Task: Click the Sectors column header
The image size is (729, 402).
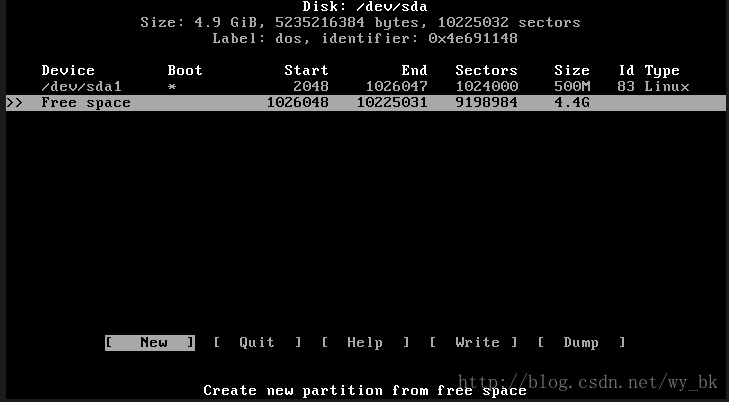Action: coord(486,71)
